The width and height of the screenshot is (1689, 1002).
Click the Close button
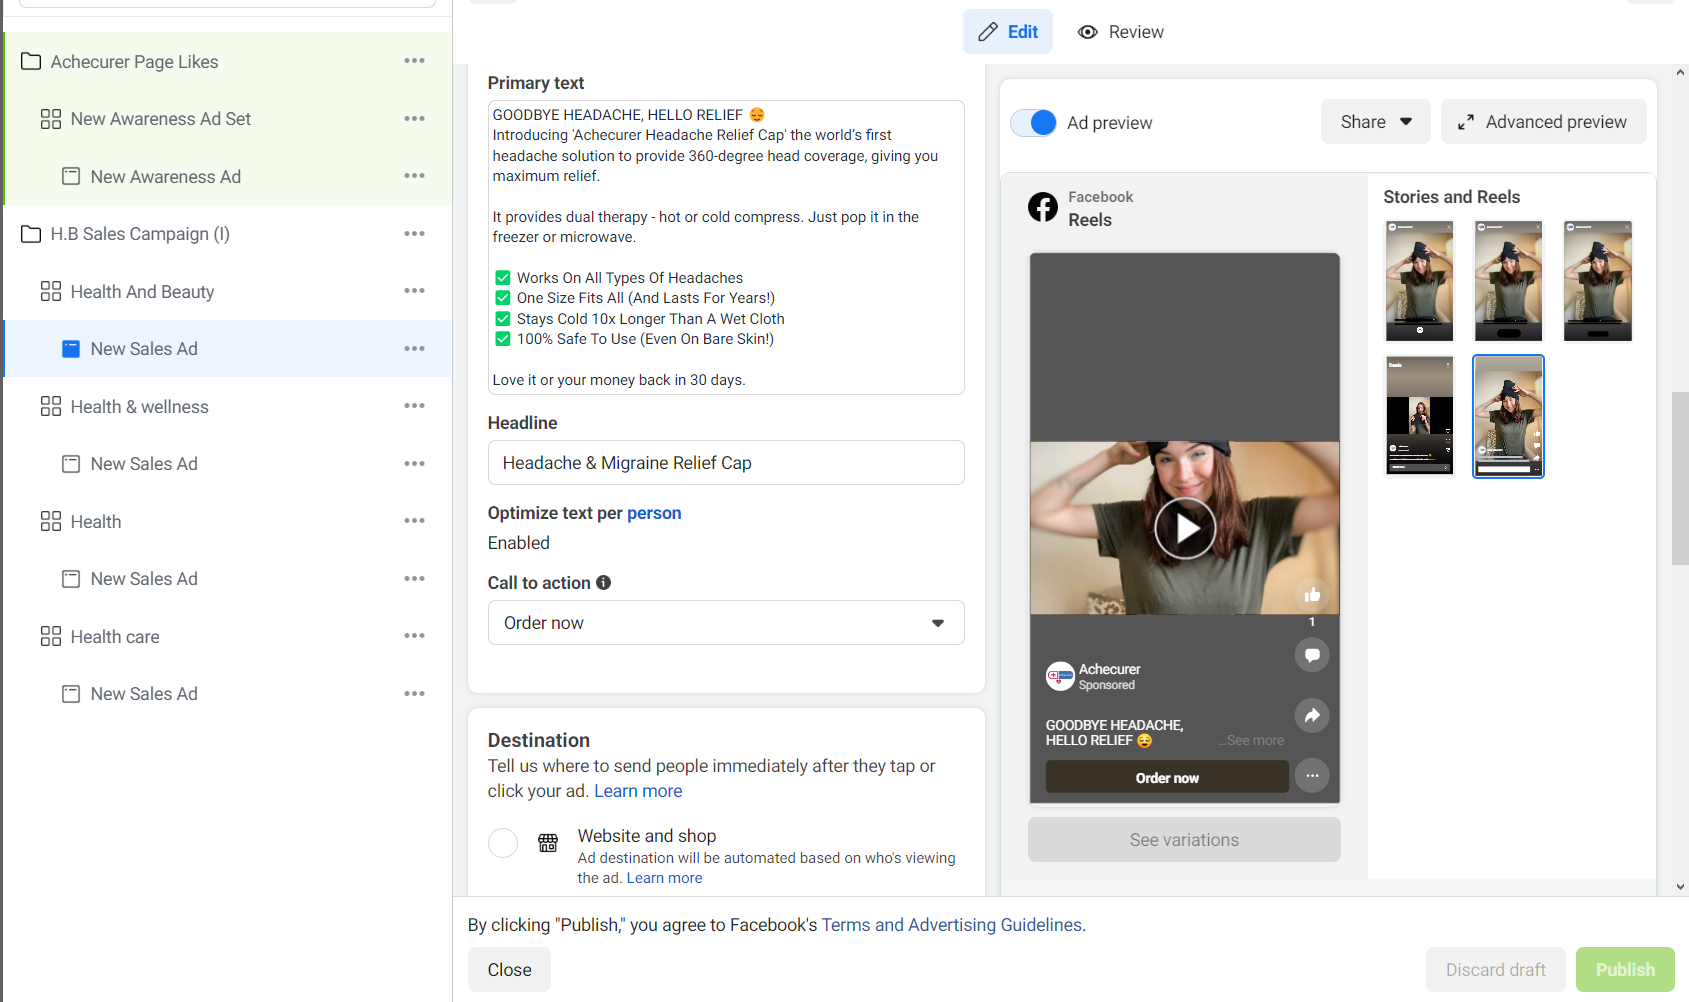509,970
